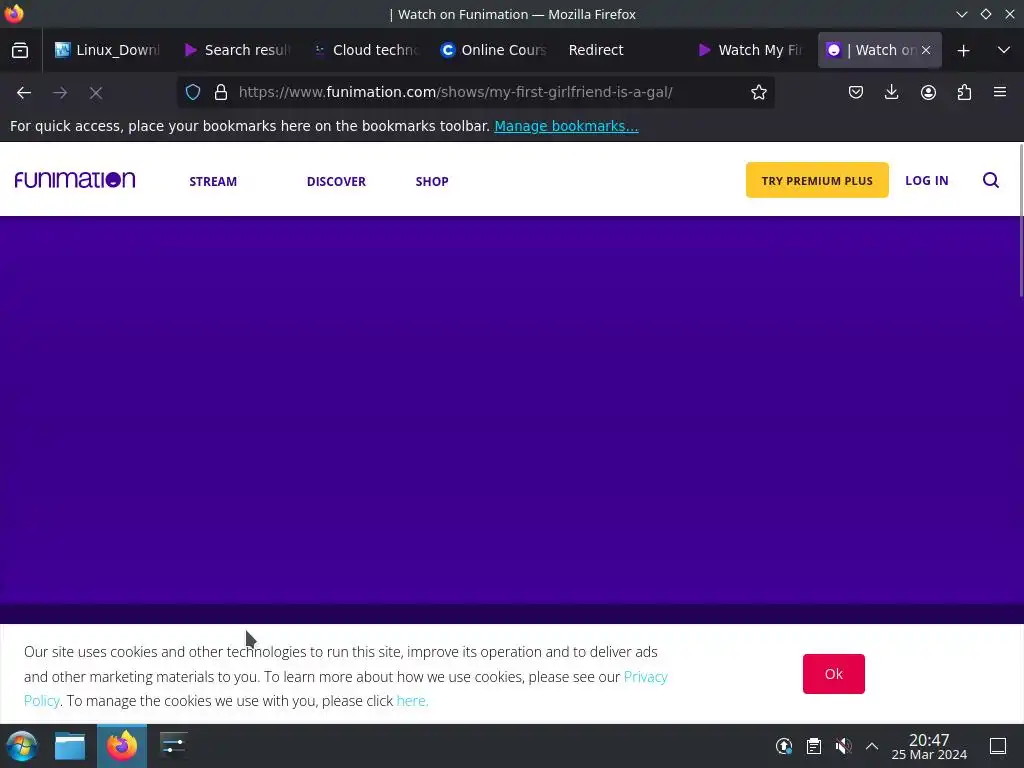Open the Extensions panel
The image size is (1024, 768).
point(964,92)
